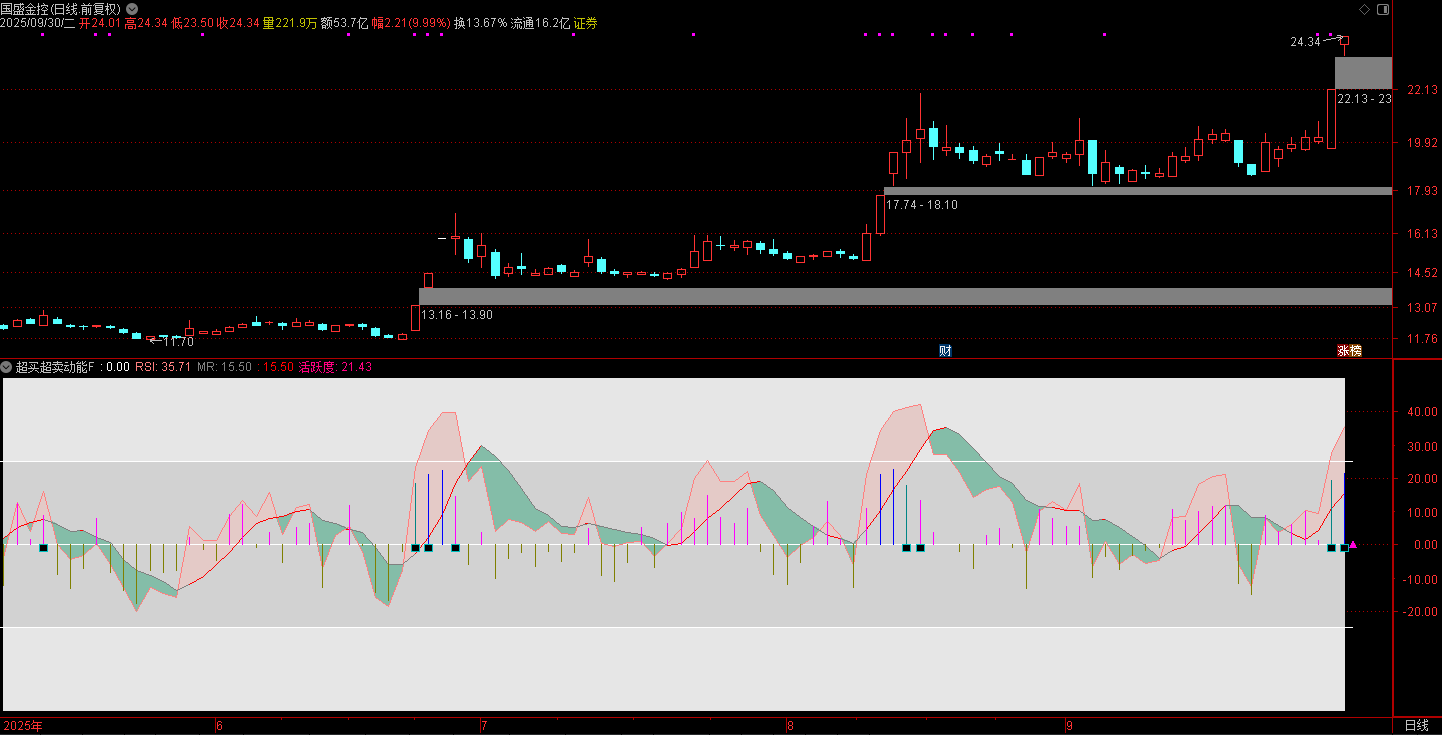This screenshot has height=735, width=1442.
Task: Click the 17.74 - 18.10 gap label
Action: [922, 204]
